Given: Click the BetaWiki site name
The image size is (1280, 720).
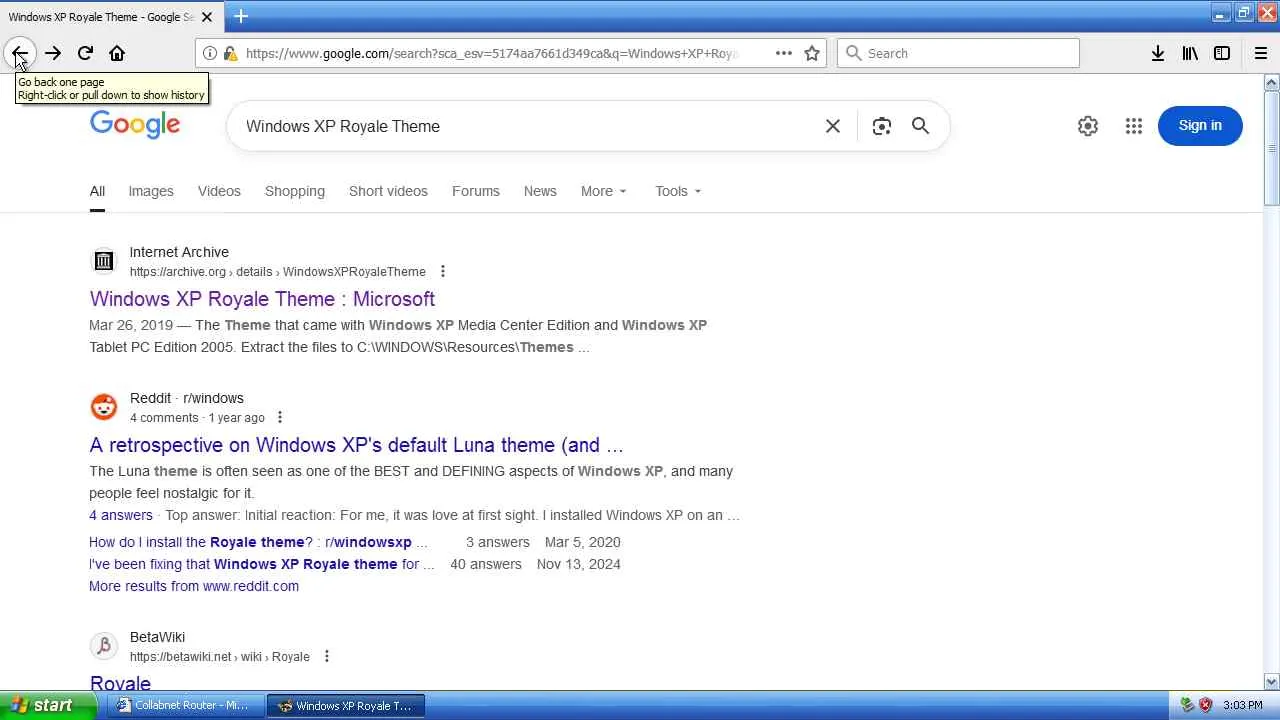Looking at the screenshot, I should 157,637.
